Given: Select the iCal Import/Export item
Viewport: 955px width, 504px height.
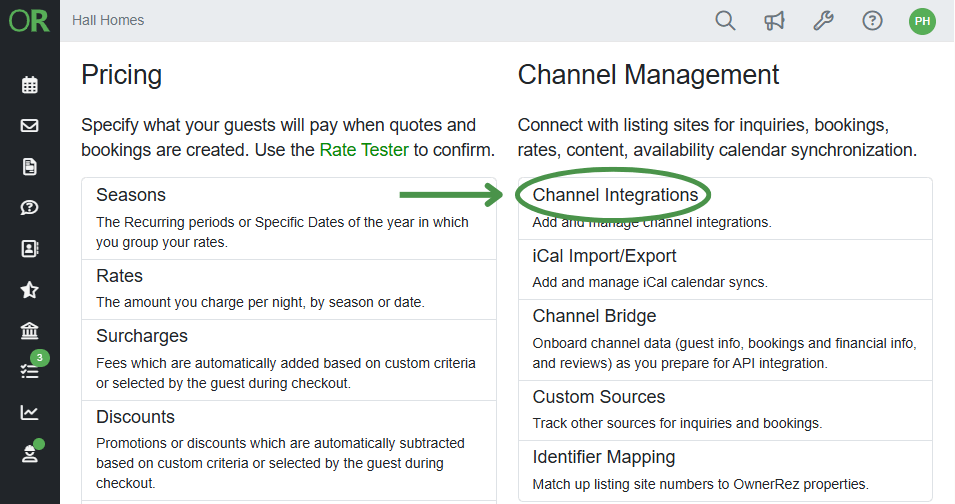Looking at the screenshot, I should [x=604, y=256].
